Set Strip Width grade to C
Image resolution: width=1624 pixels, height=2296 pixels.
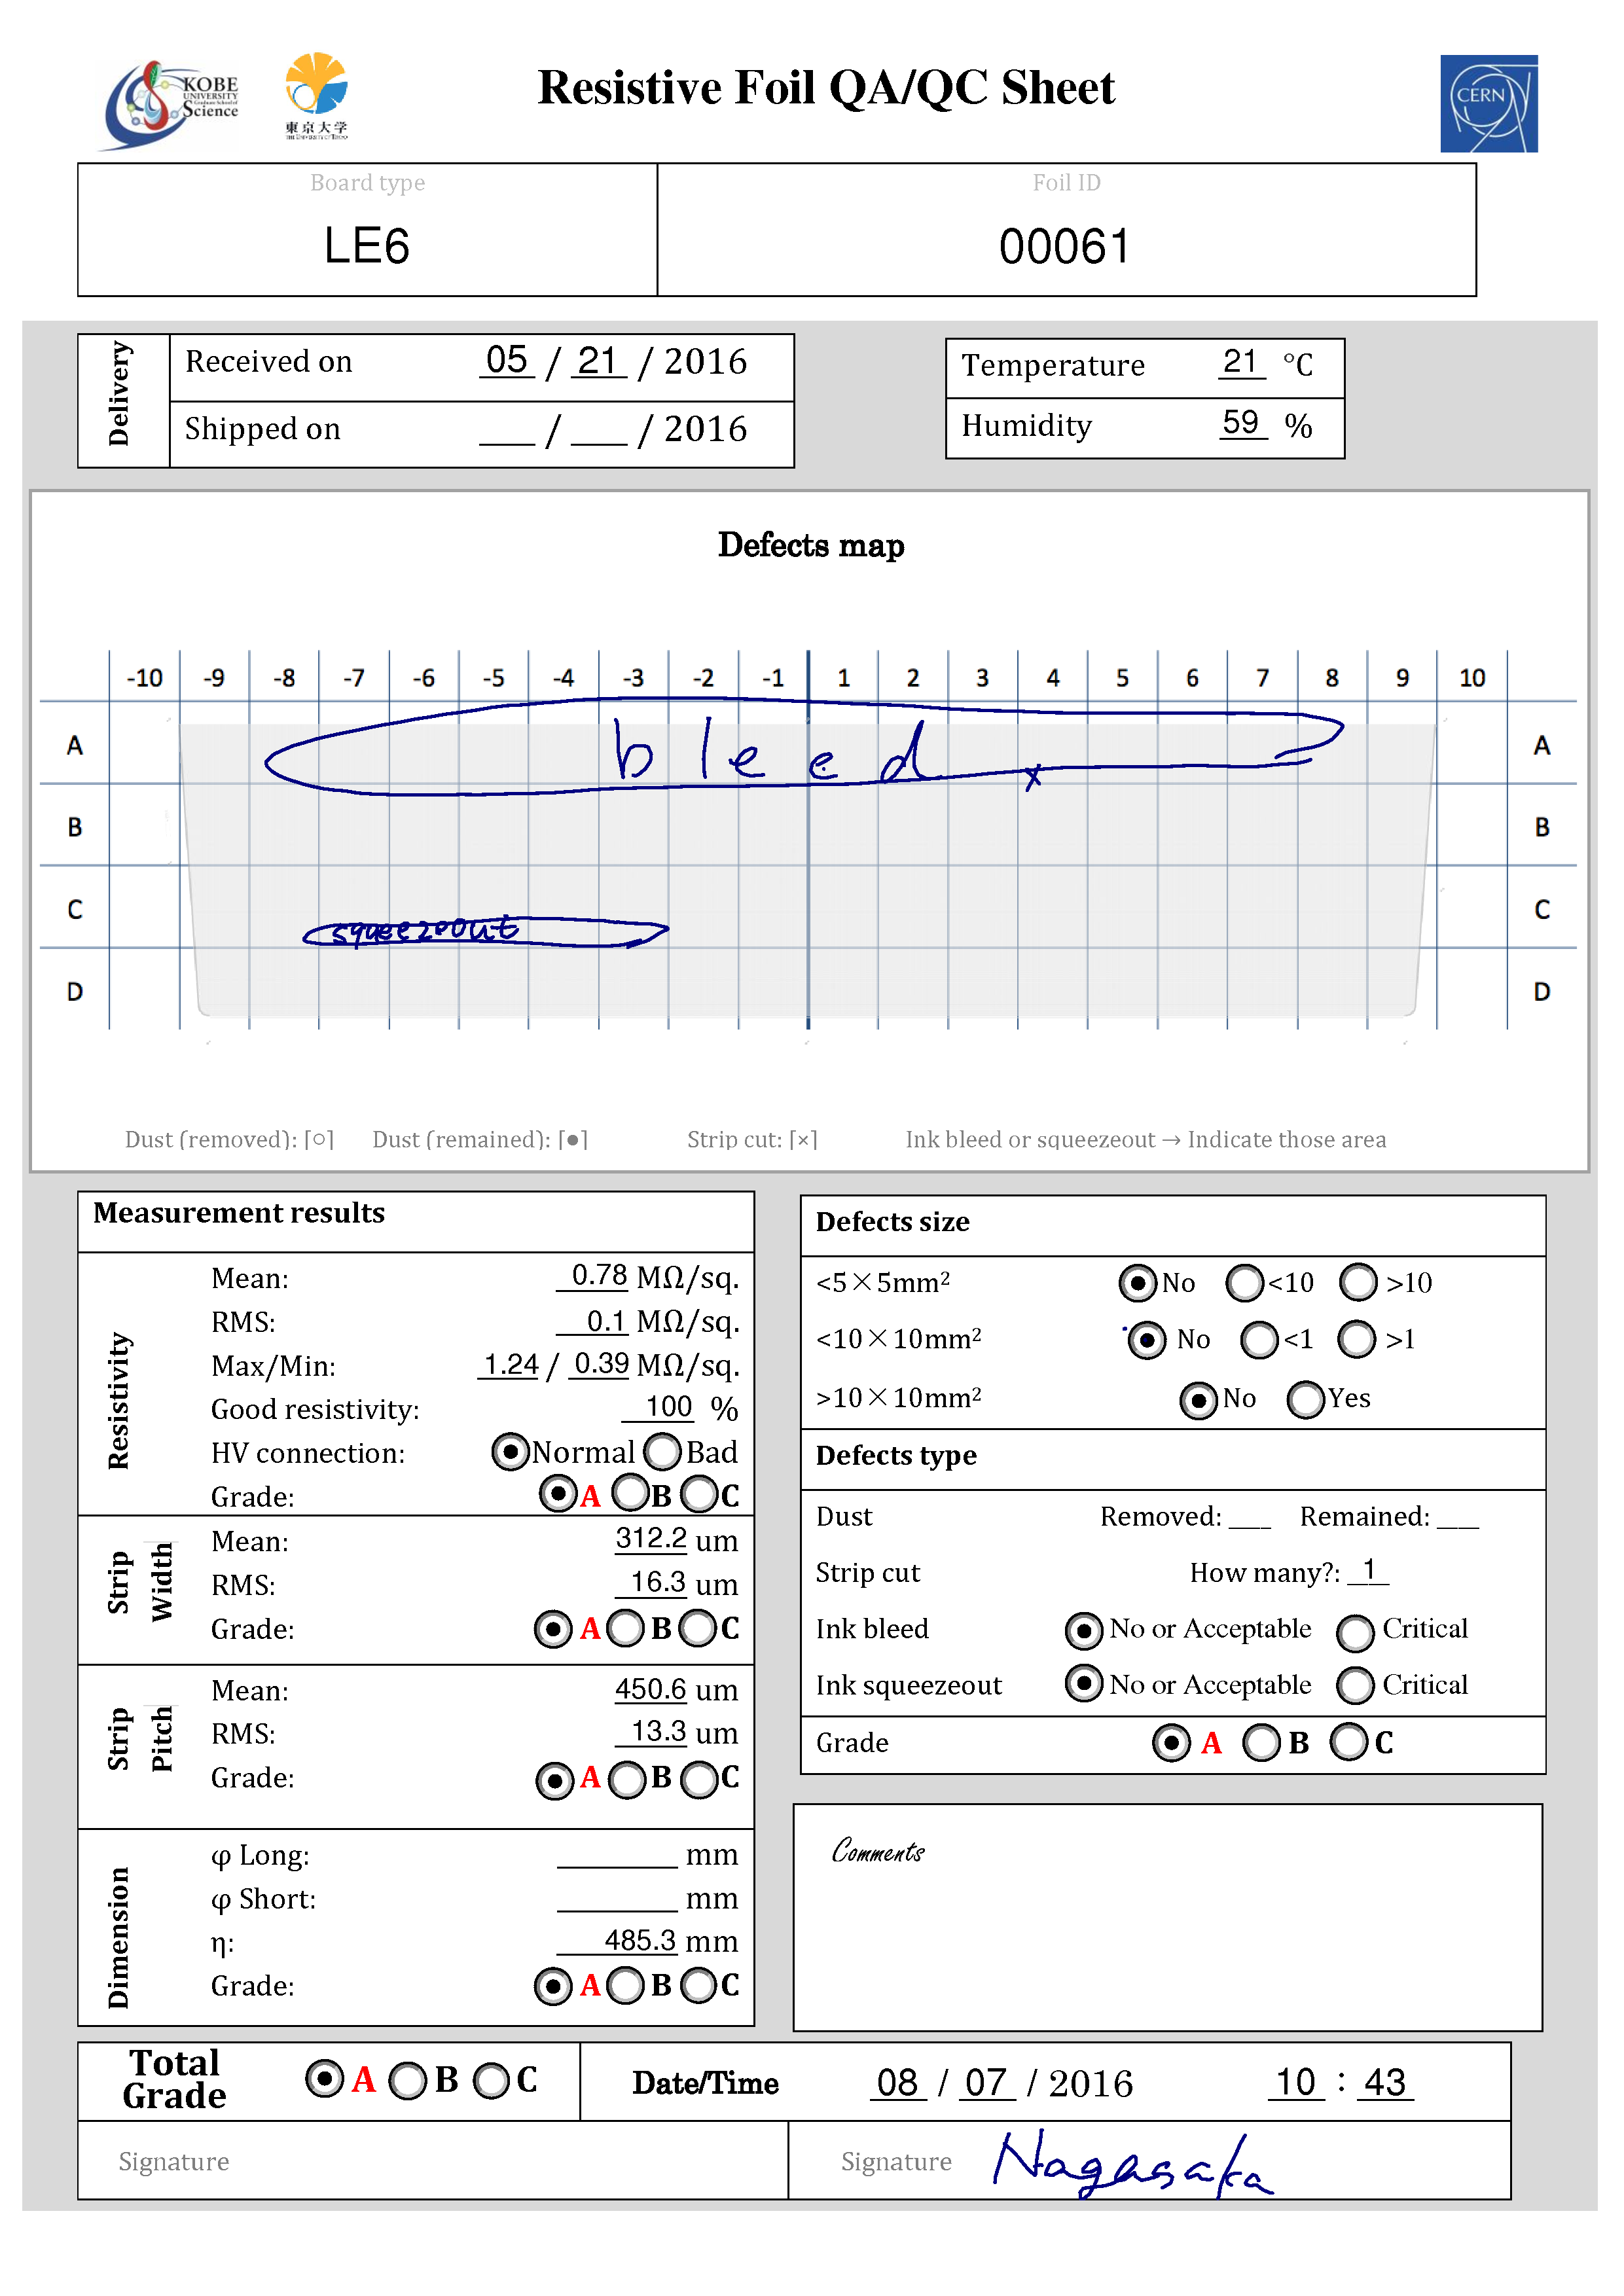(698, 1628)
